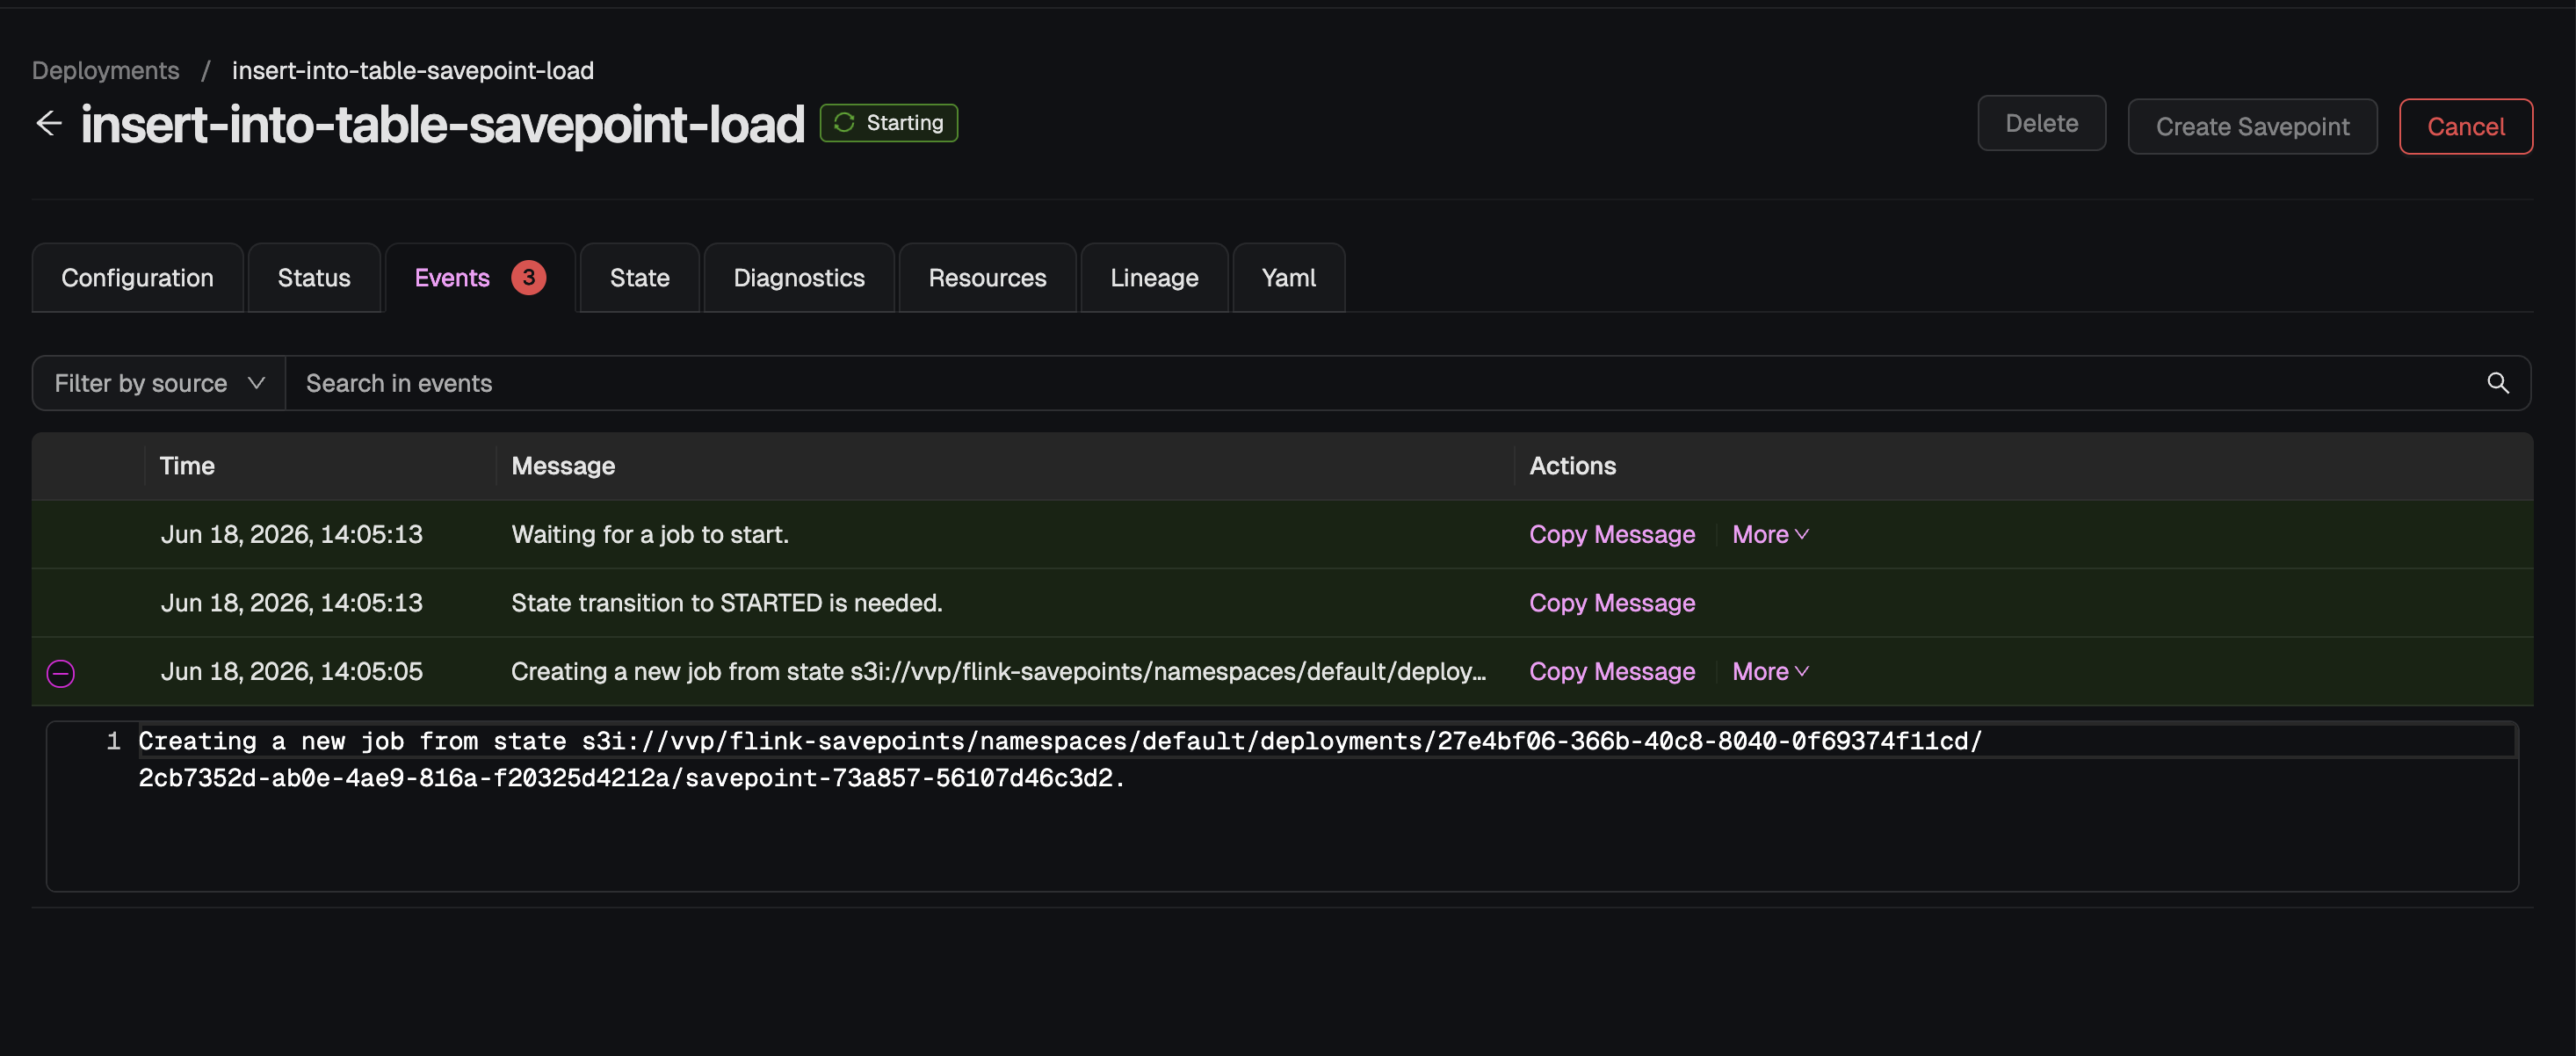Open the Diagnostics tab
Viewport: 2576px width, 1056px height.
point(799,278)
